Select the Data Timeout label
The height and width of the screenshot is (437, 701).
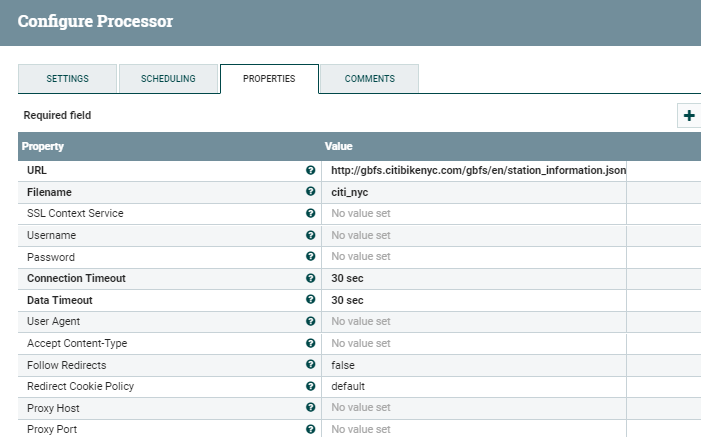[x=60, y=300]
